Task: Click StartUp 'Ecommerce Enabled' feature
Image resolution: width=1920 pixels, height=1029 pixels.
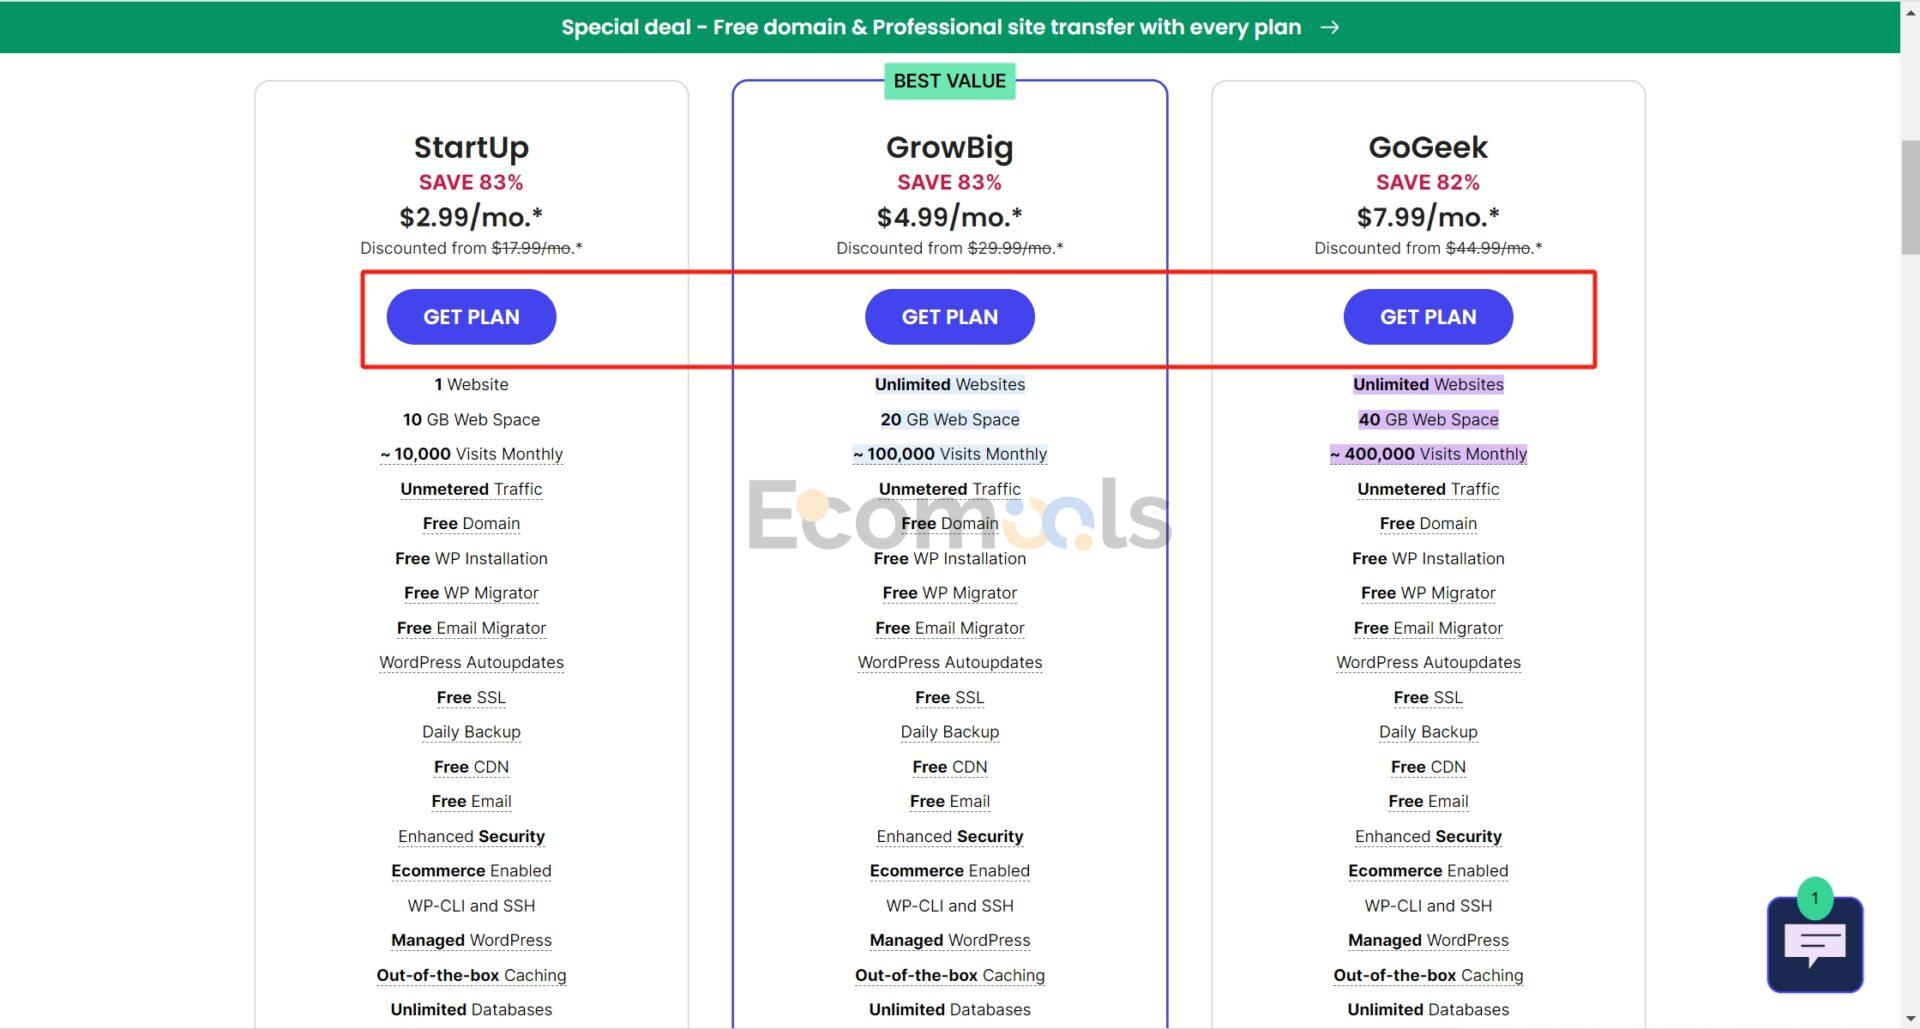Action: point(471,871)
